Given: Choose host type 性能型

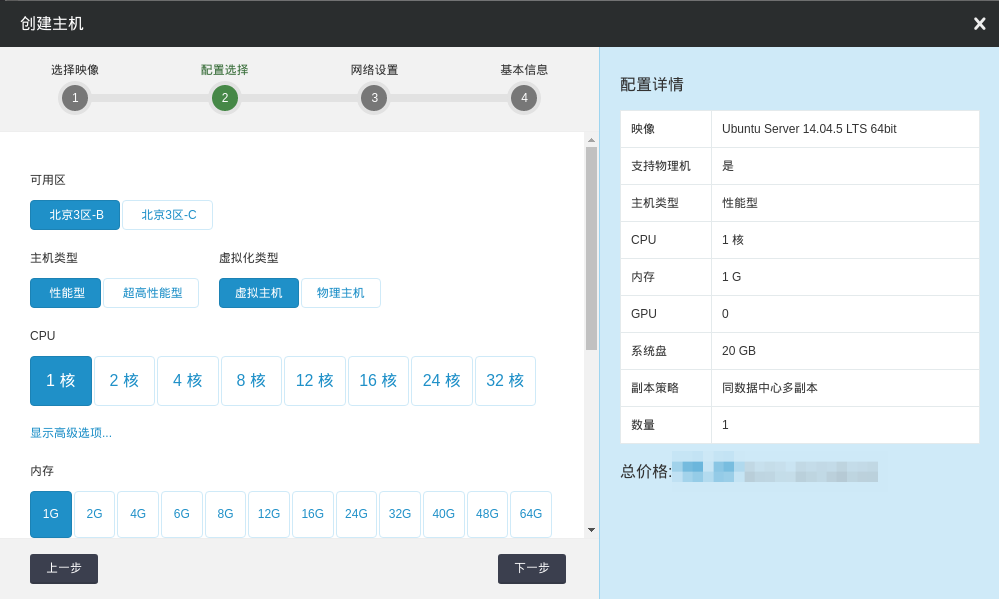Looking at the screenshot, I should (66, 293).
